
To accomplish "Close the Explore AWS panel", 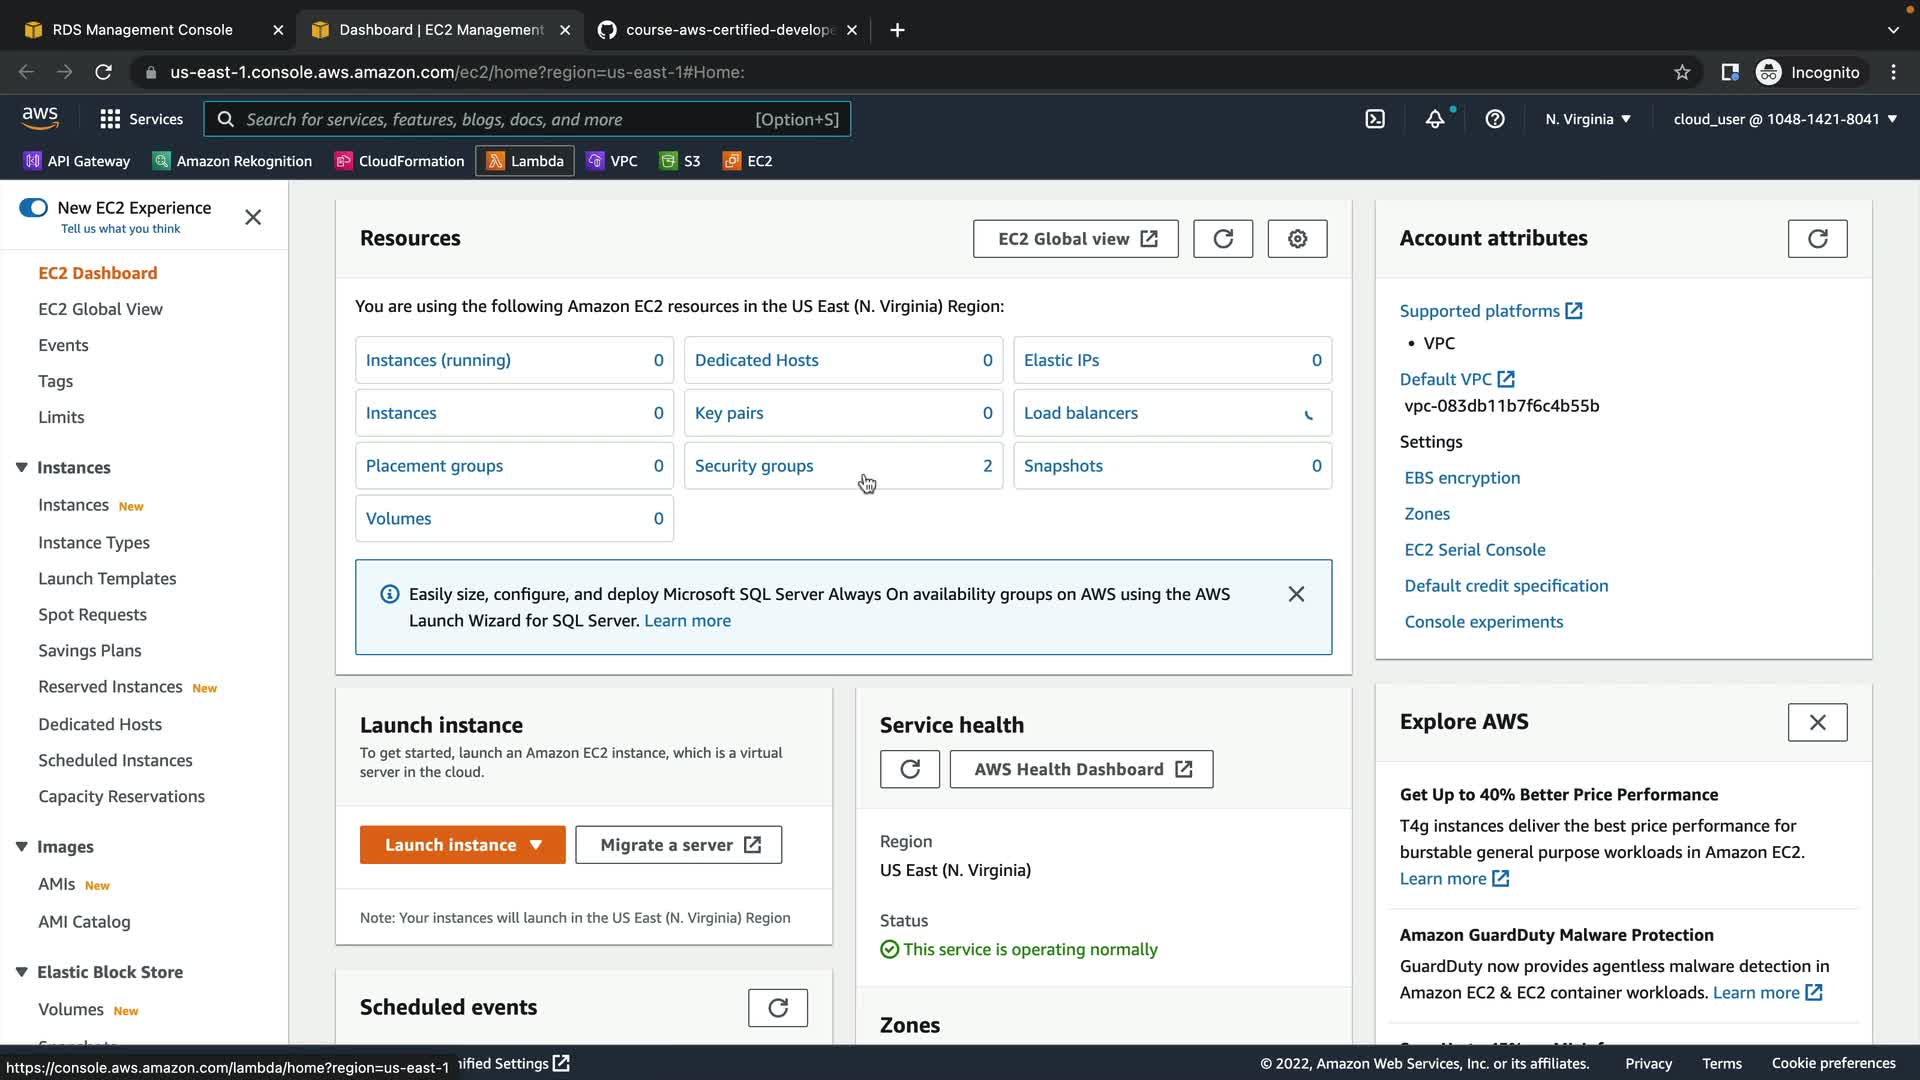I will point(1817,722).
